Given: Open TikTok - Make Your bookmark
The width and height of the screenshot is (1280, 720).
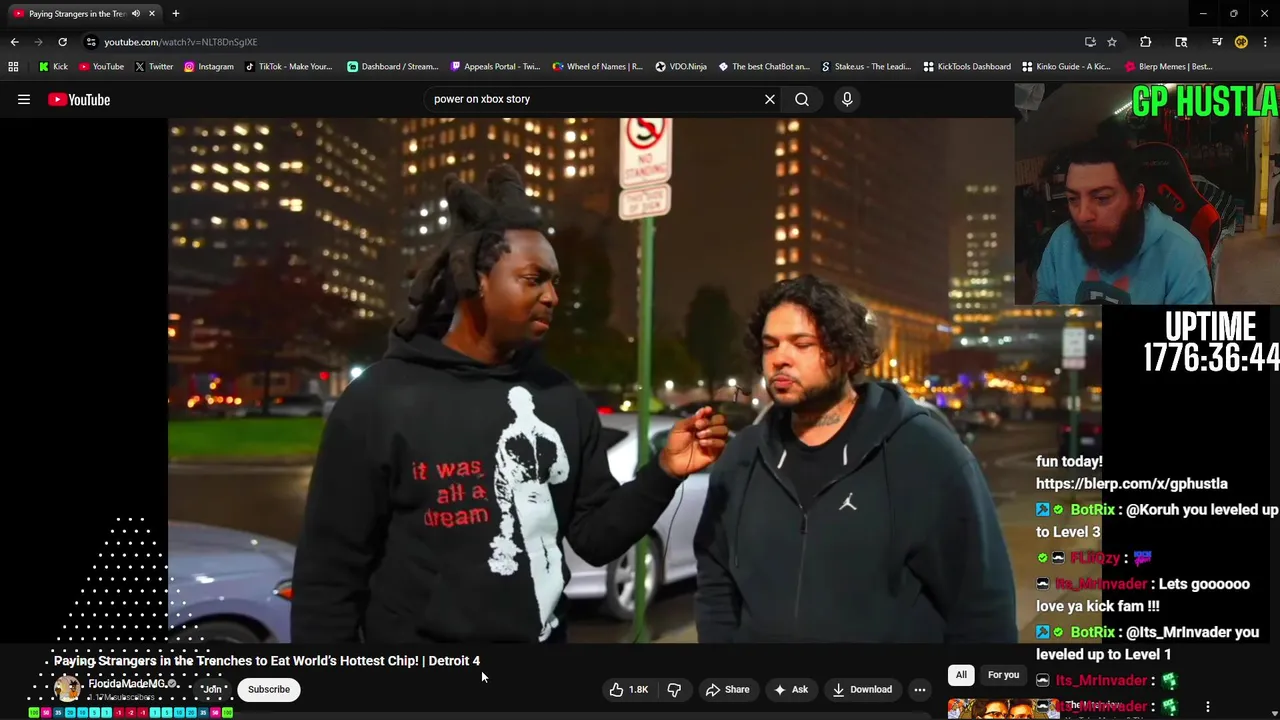Looking at the screenshot, I should click(289, 66).
